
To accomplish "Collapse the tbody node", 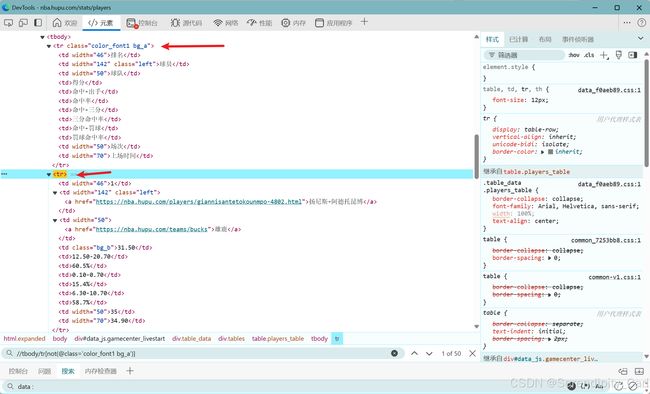I will [x=42, y=37].
